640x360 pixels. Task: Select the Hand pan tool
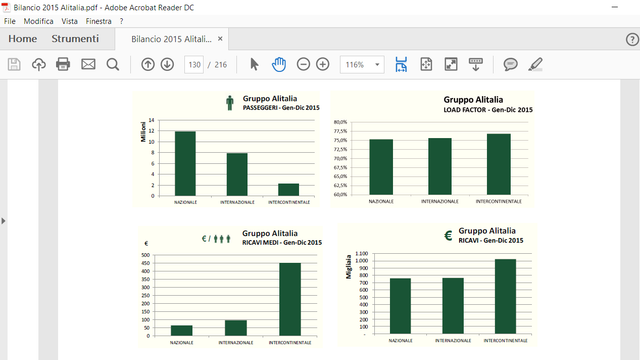point(279,64)
